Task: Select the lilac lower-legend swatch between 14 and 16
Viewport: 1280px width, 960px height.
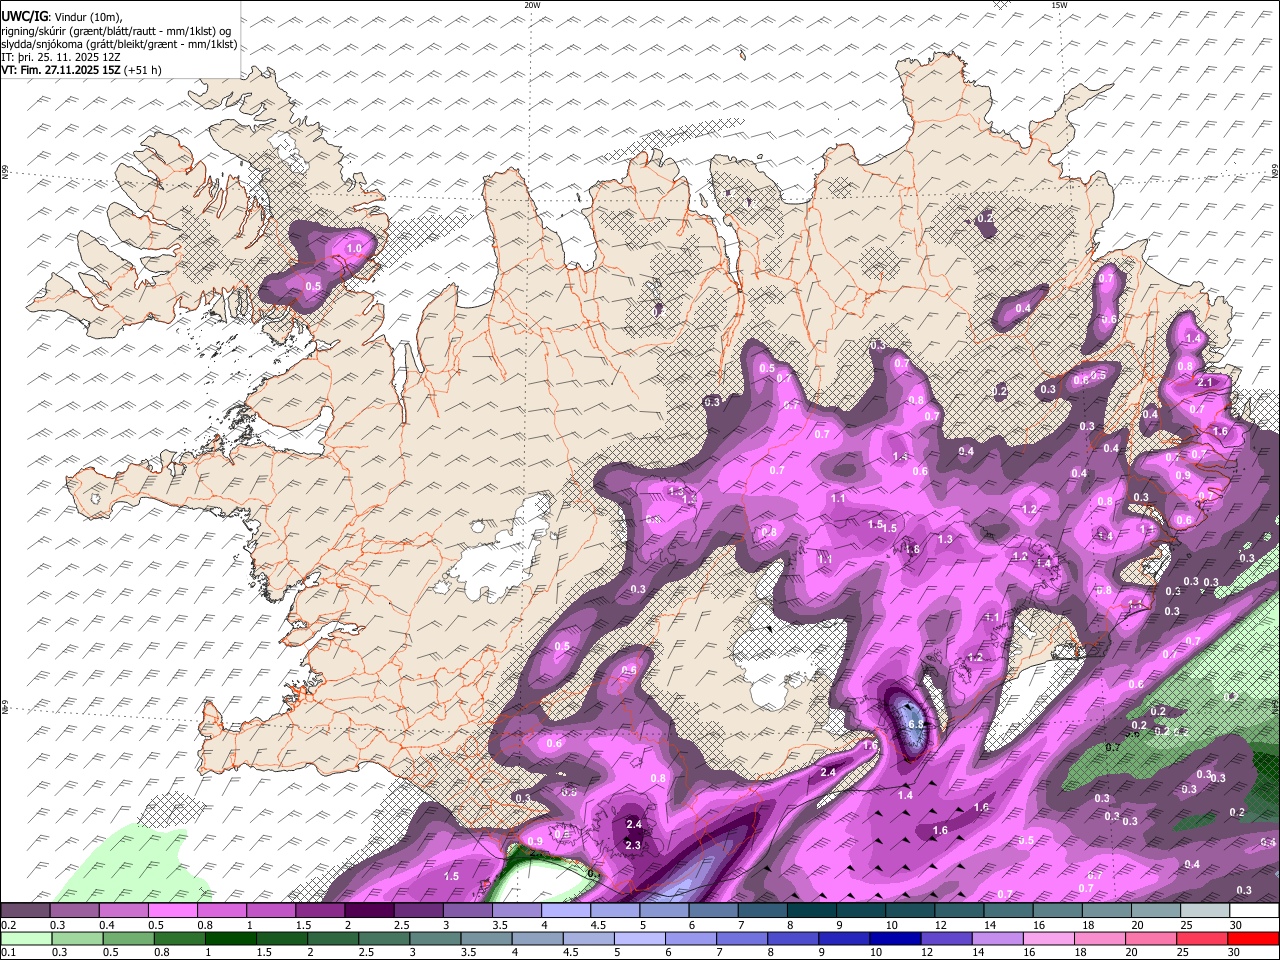Action: click(998, 938)
